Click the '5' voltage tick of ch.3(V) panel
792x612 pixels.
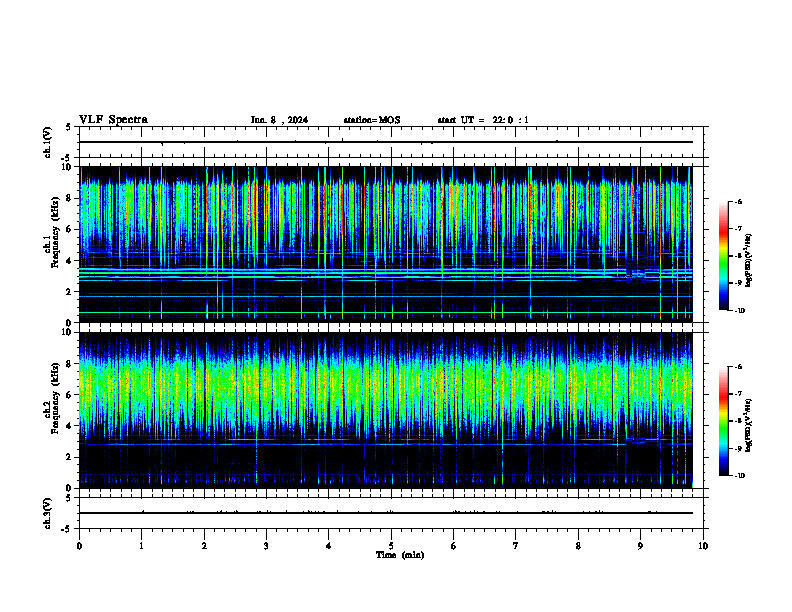click(68, 498)
